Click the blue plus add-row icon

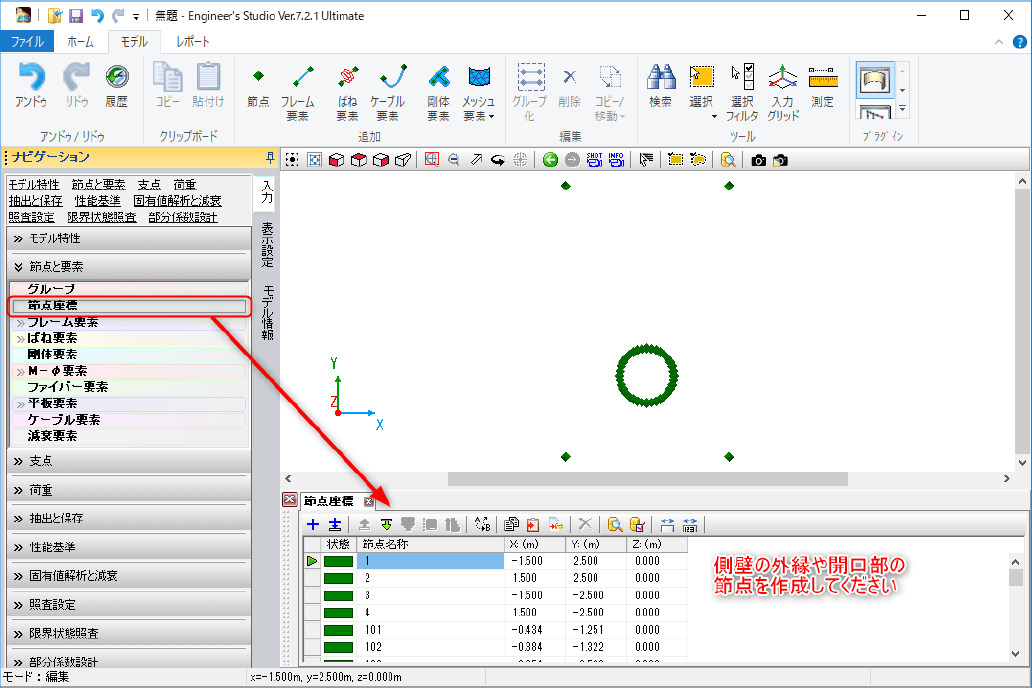[x=313, y=524]
